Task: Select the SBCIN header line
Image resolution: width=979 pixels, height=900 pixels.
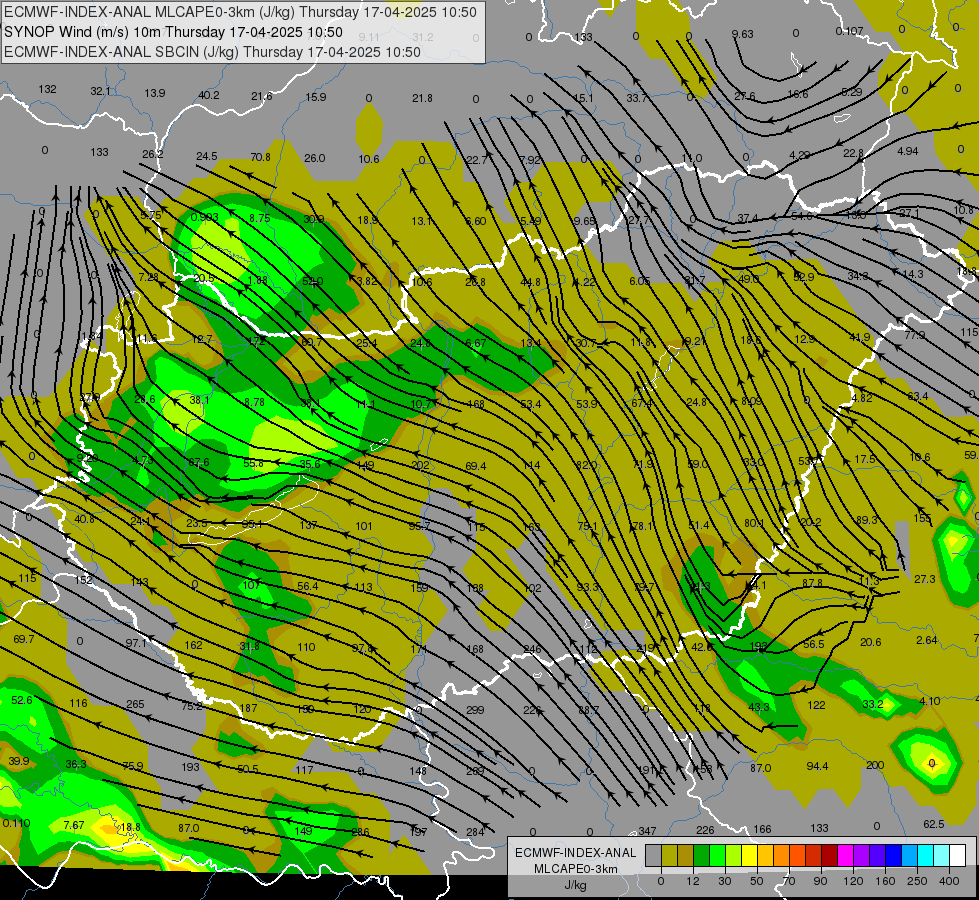Action: (x=212, y=52)
